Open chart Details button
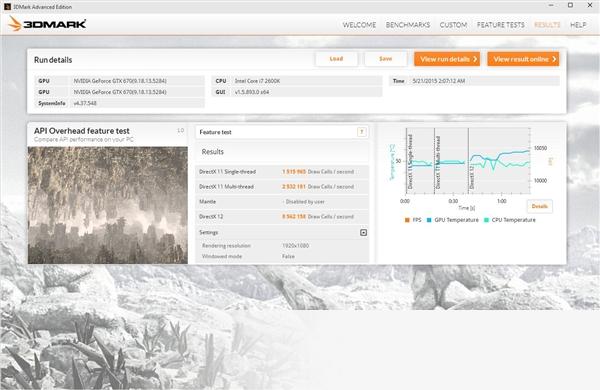600x390 pixels. click(x=540, y=206)
